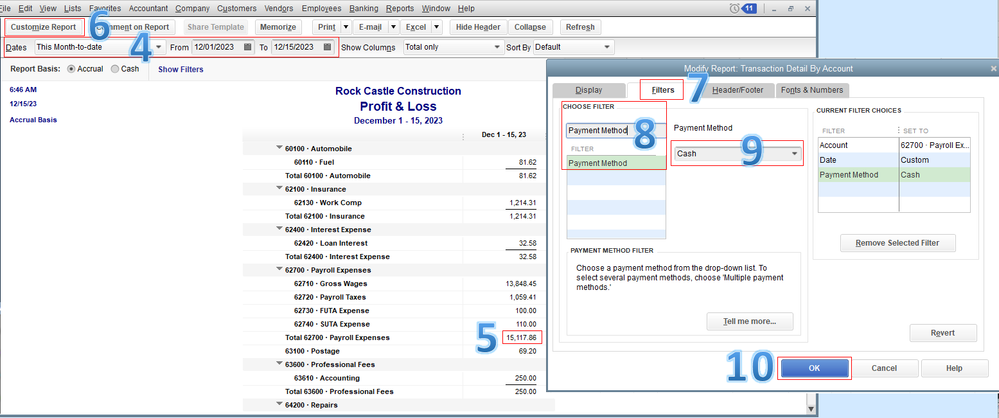Select Cash report basis
Screen dimensions: 999x418
[x=114, y=69]
